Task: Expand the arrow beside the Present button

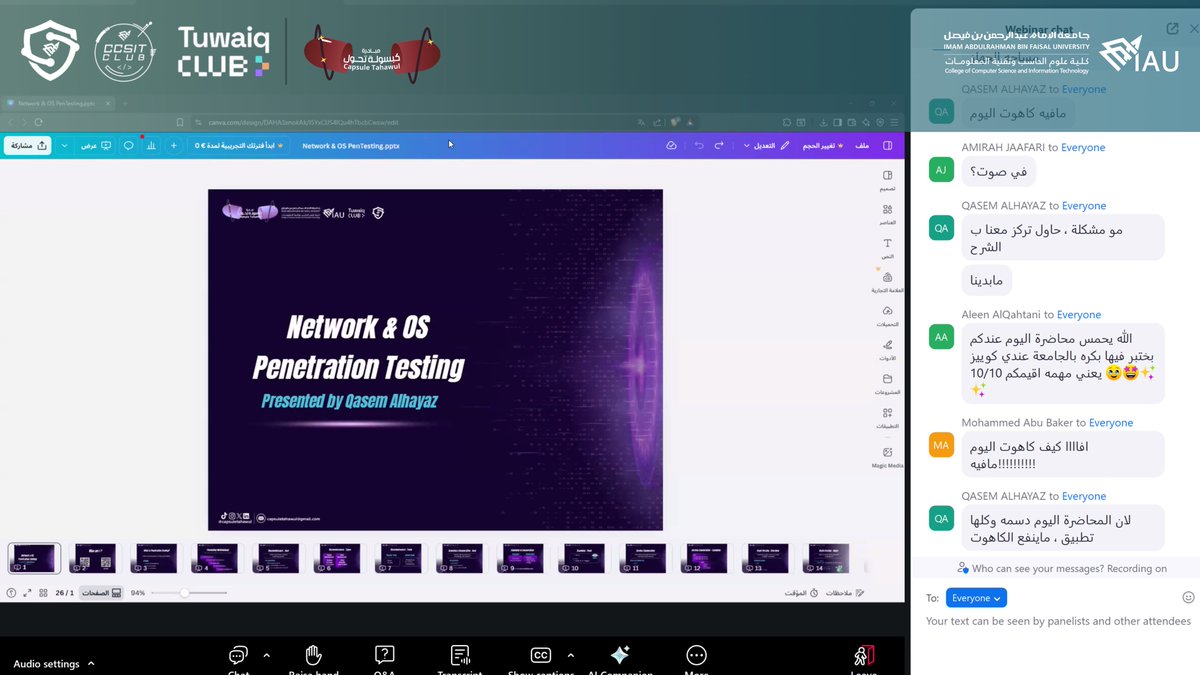Action: (64, 146)
